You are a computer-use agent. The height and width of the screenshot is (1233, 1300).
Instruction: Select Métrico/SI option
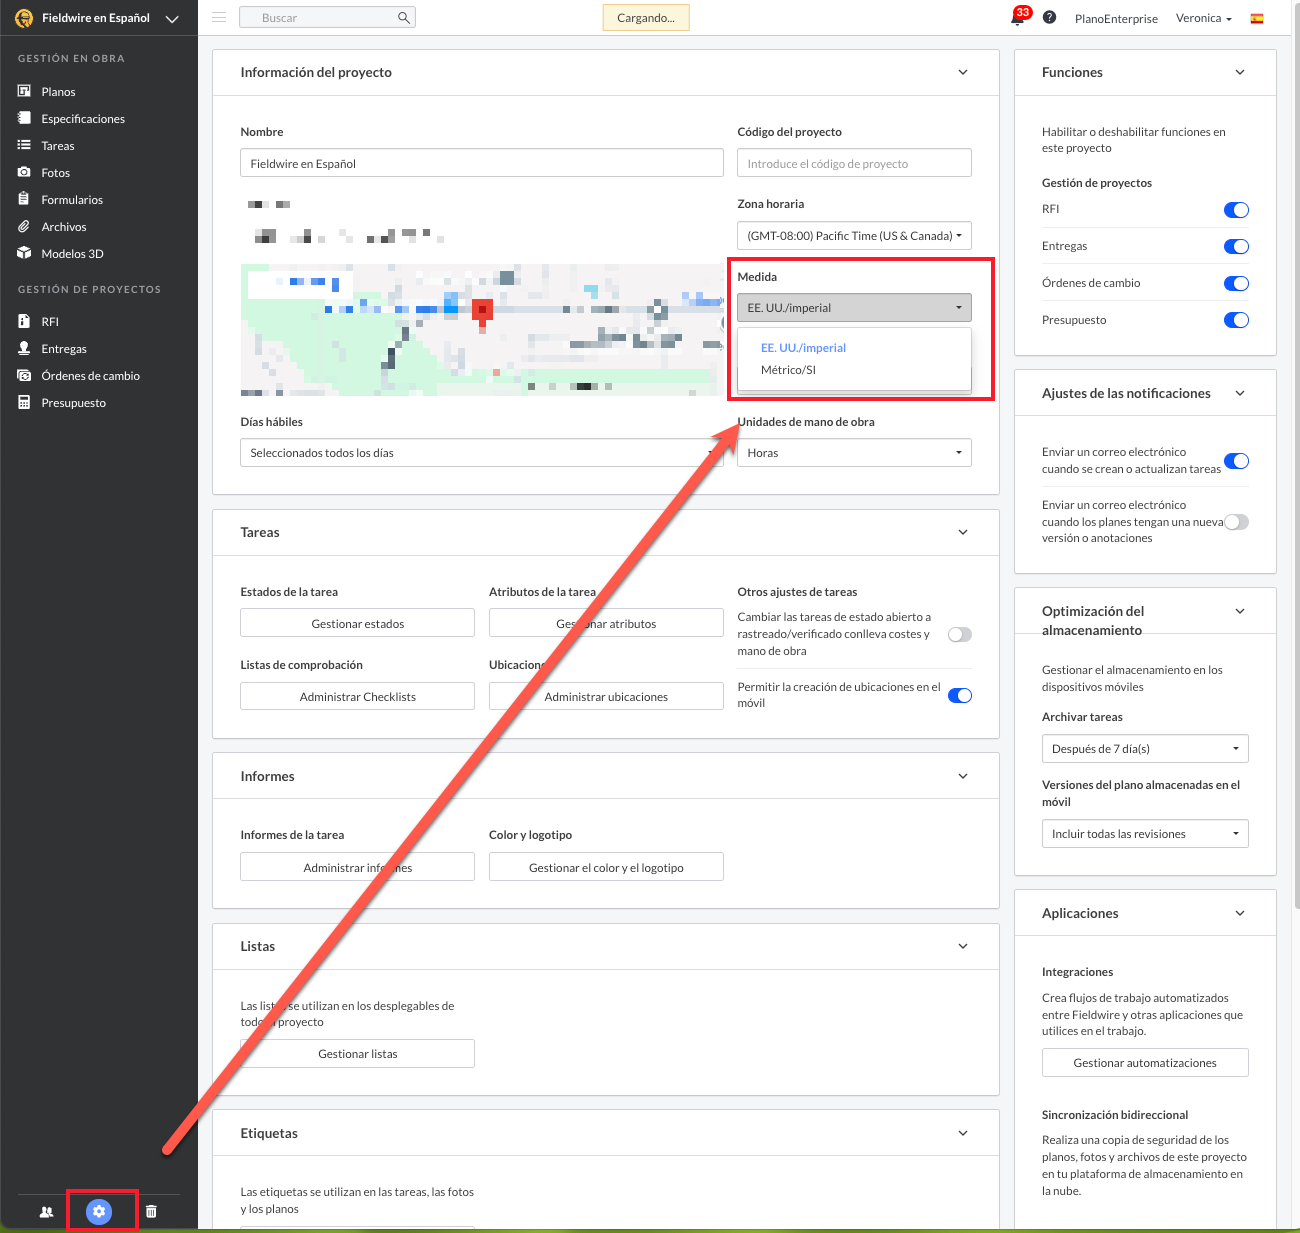coord(788,370)
